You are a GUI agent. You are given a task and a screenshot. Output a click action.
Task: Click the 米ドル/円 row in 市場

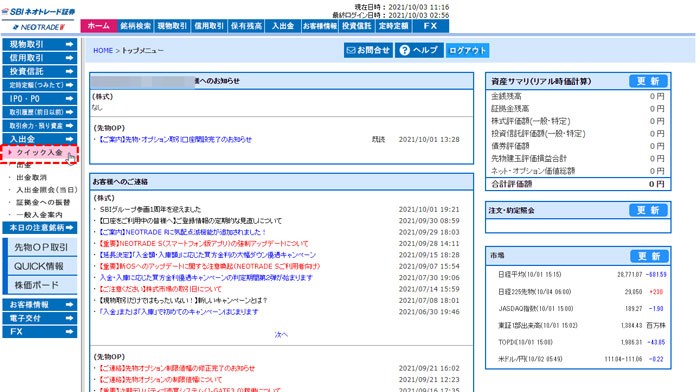579,359
